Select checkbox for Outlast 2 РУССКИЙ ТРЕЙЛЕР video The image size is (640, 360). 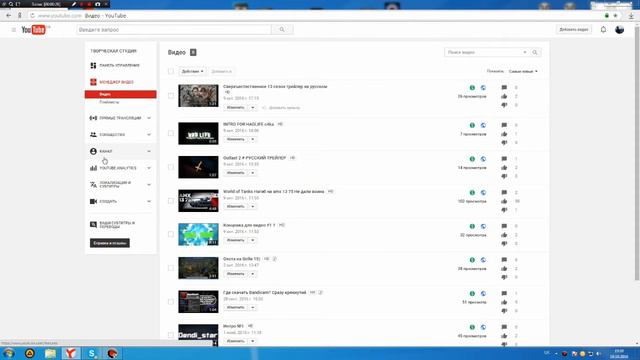click(171, 167)
